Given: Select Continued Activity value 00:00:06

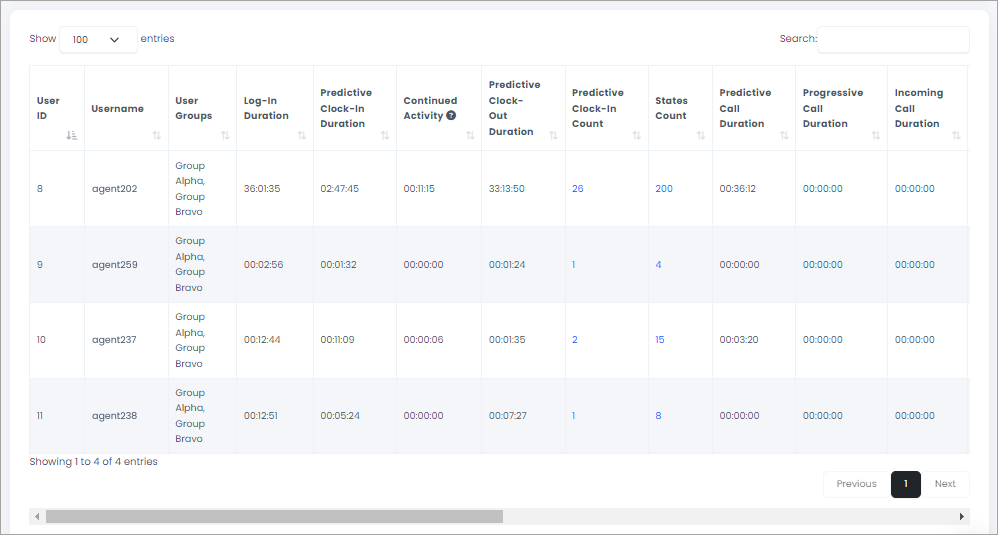Looking at the screenshot, I should pos(423,340).
